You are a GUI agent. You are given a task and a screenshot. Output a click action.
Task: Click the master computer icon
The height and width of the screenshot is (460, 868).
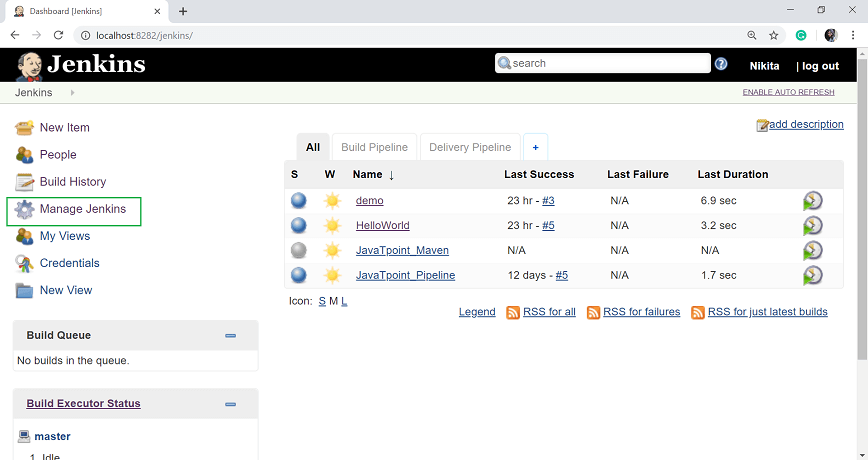click(24, 436)
